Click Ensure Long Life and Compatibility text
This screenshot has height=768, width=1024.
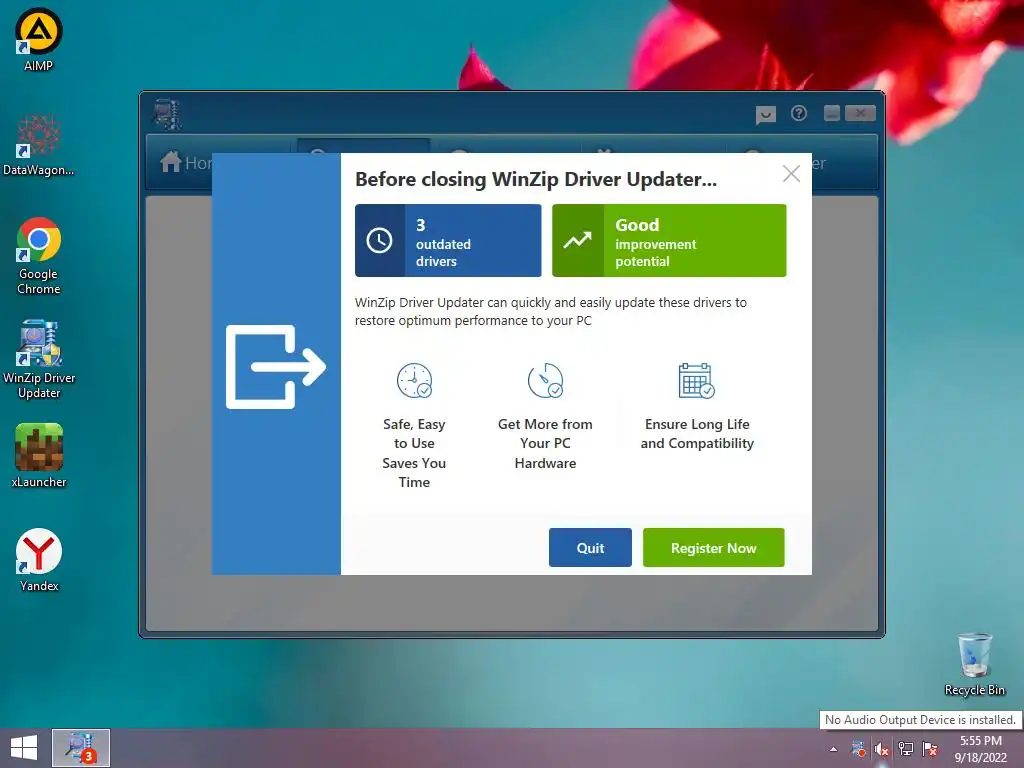[x=697, y=434]
